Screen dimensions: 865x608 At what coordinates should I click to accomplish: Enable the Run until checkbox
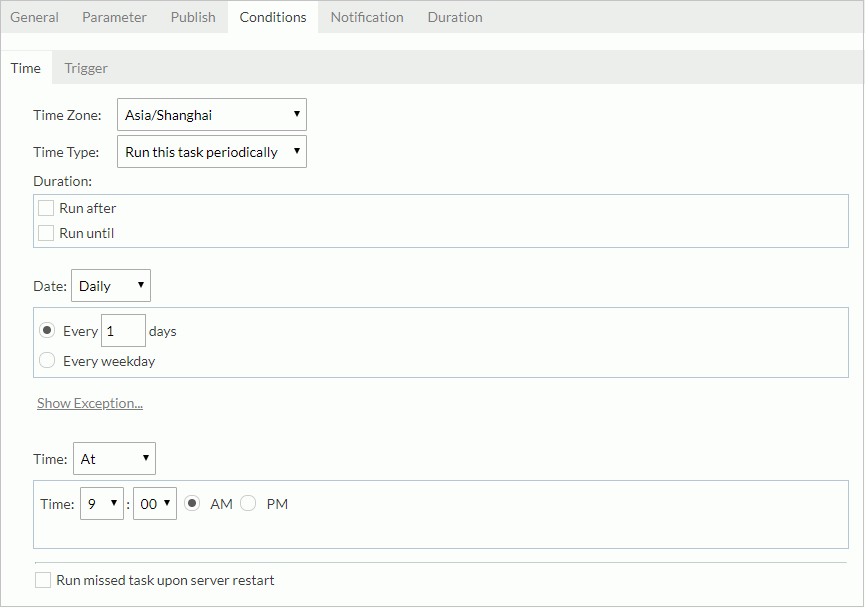[x=46, y=233]
